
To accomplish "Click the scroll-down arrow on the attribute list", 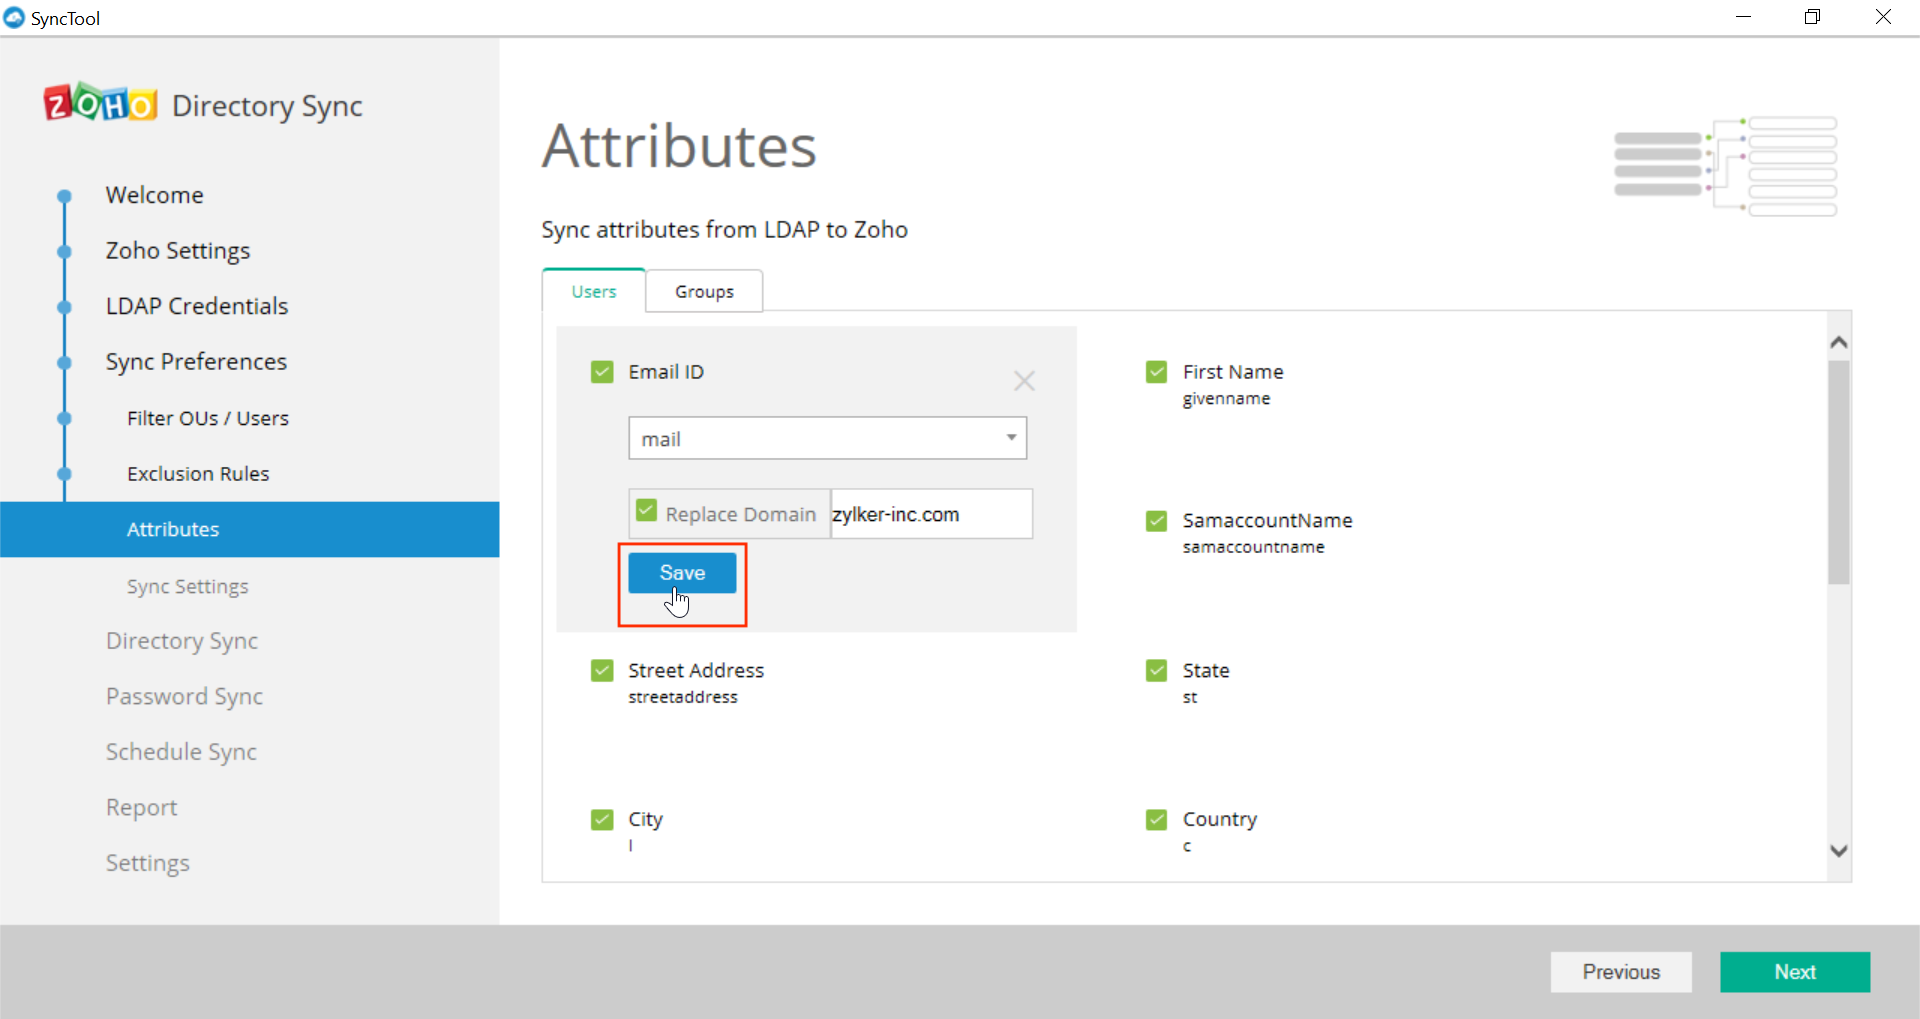I will [x=1838, y=851].
